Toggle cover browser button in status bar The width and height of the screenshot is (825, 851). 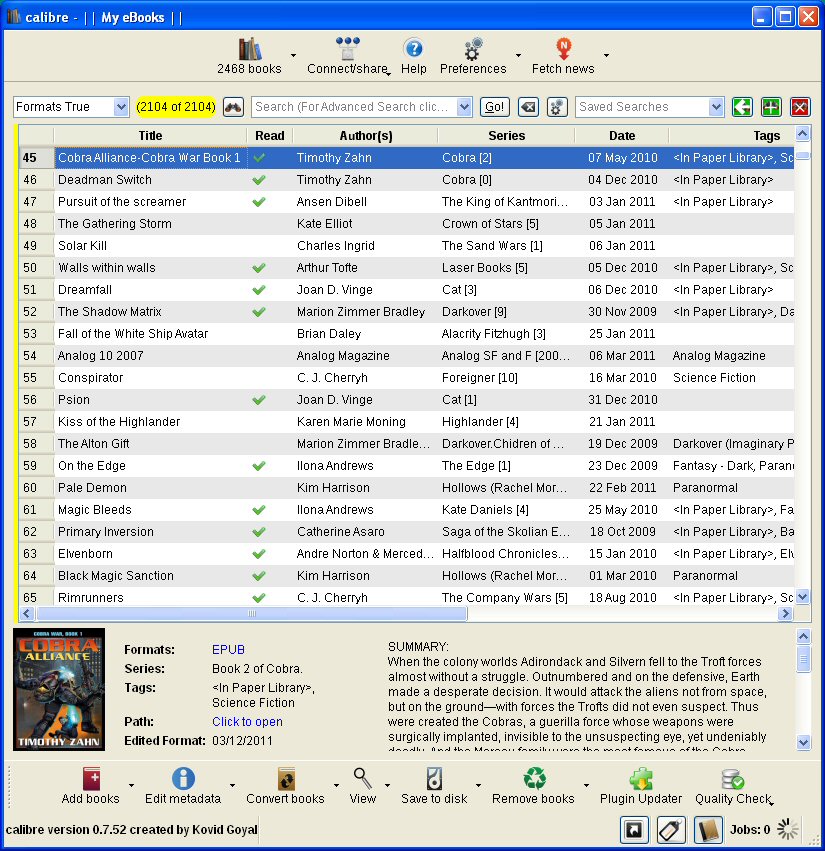[x=634, y=830]
